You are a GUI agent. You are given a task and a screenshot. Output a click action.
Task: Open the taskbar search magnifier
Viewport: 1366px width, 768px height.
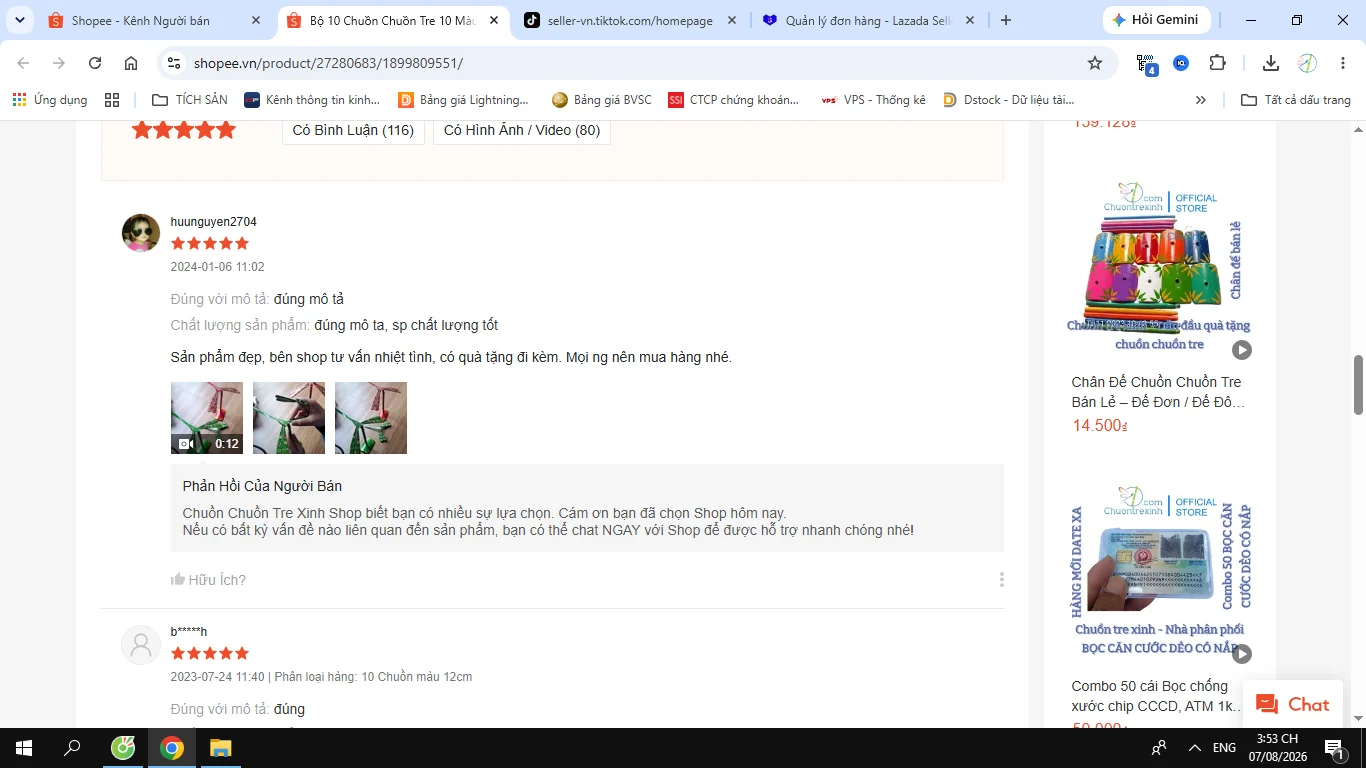pyautogui.click(x=73, y=748)
